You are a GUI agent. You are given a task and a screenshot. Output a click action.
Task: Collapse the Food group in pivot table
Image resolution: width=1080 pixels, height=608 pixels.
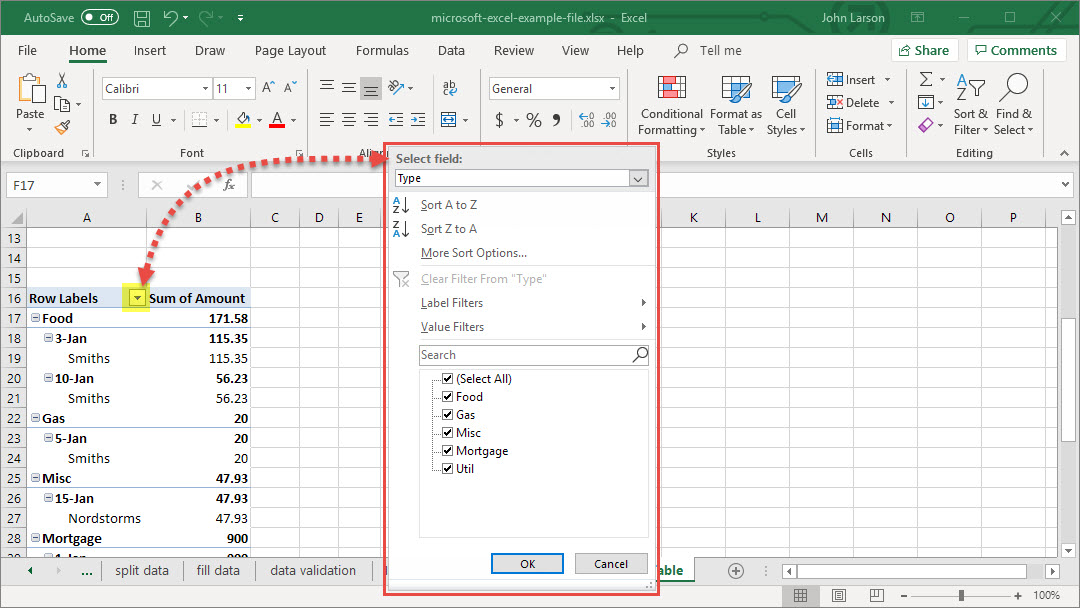(35, 318)
